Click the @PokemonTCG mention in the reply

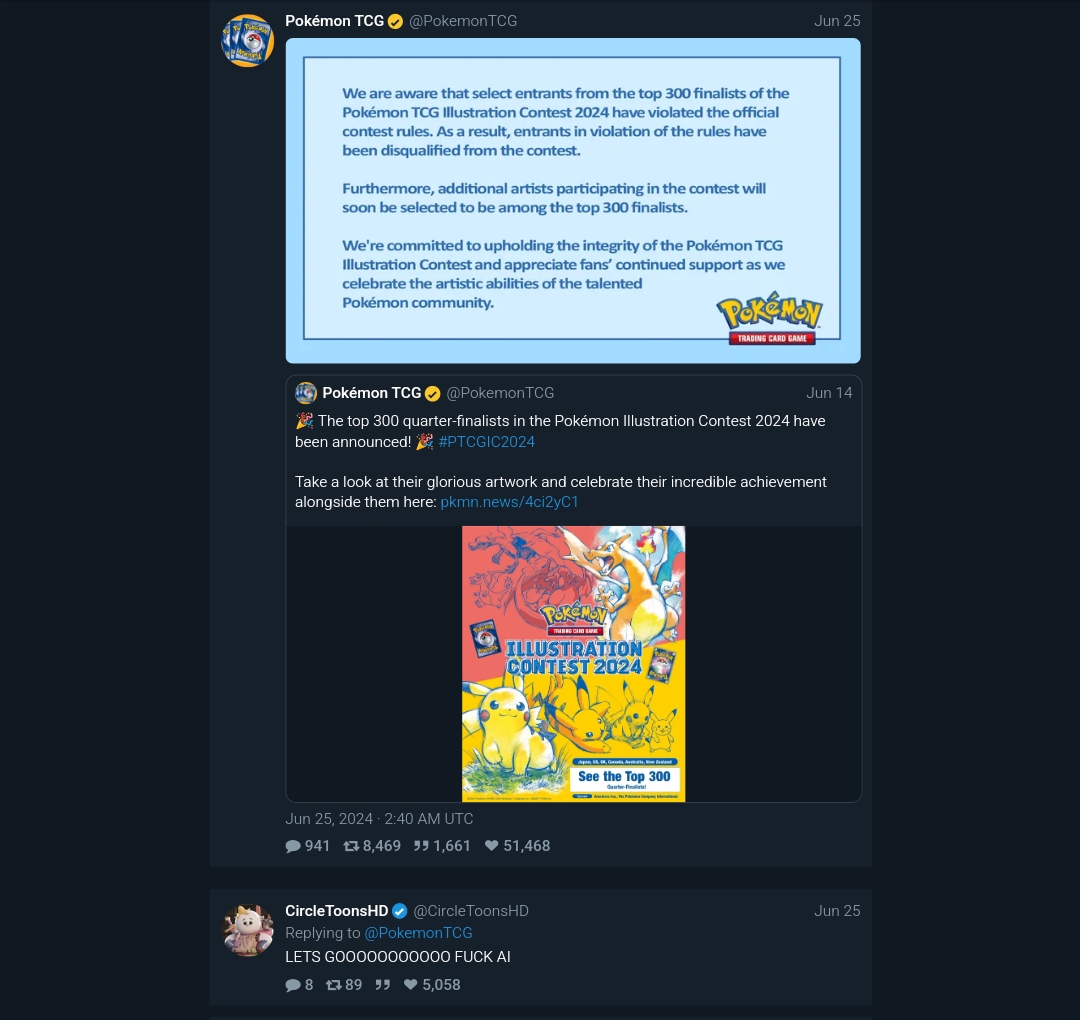click(418, 933)
